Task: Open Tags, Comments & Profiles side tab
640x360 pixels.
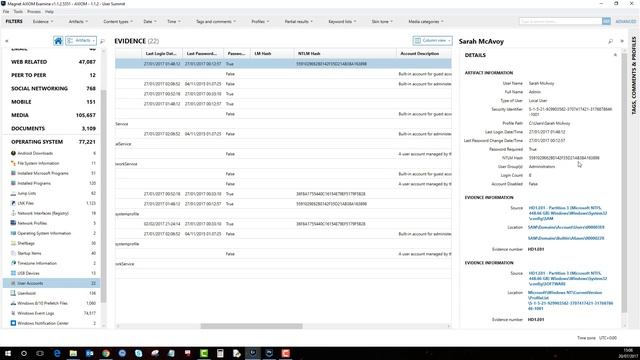Action: tap(634, 76)
